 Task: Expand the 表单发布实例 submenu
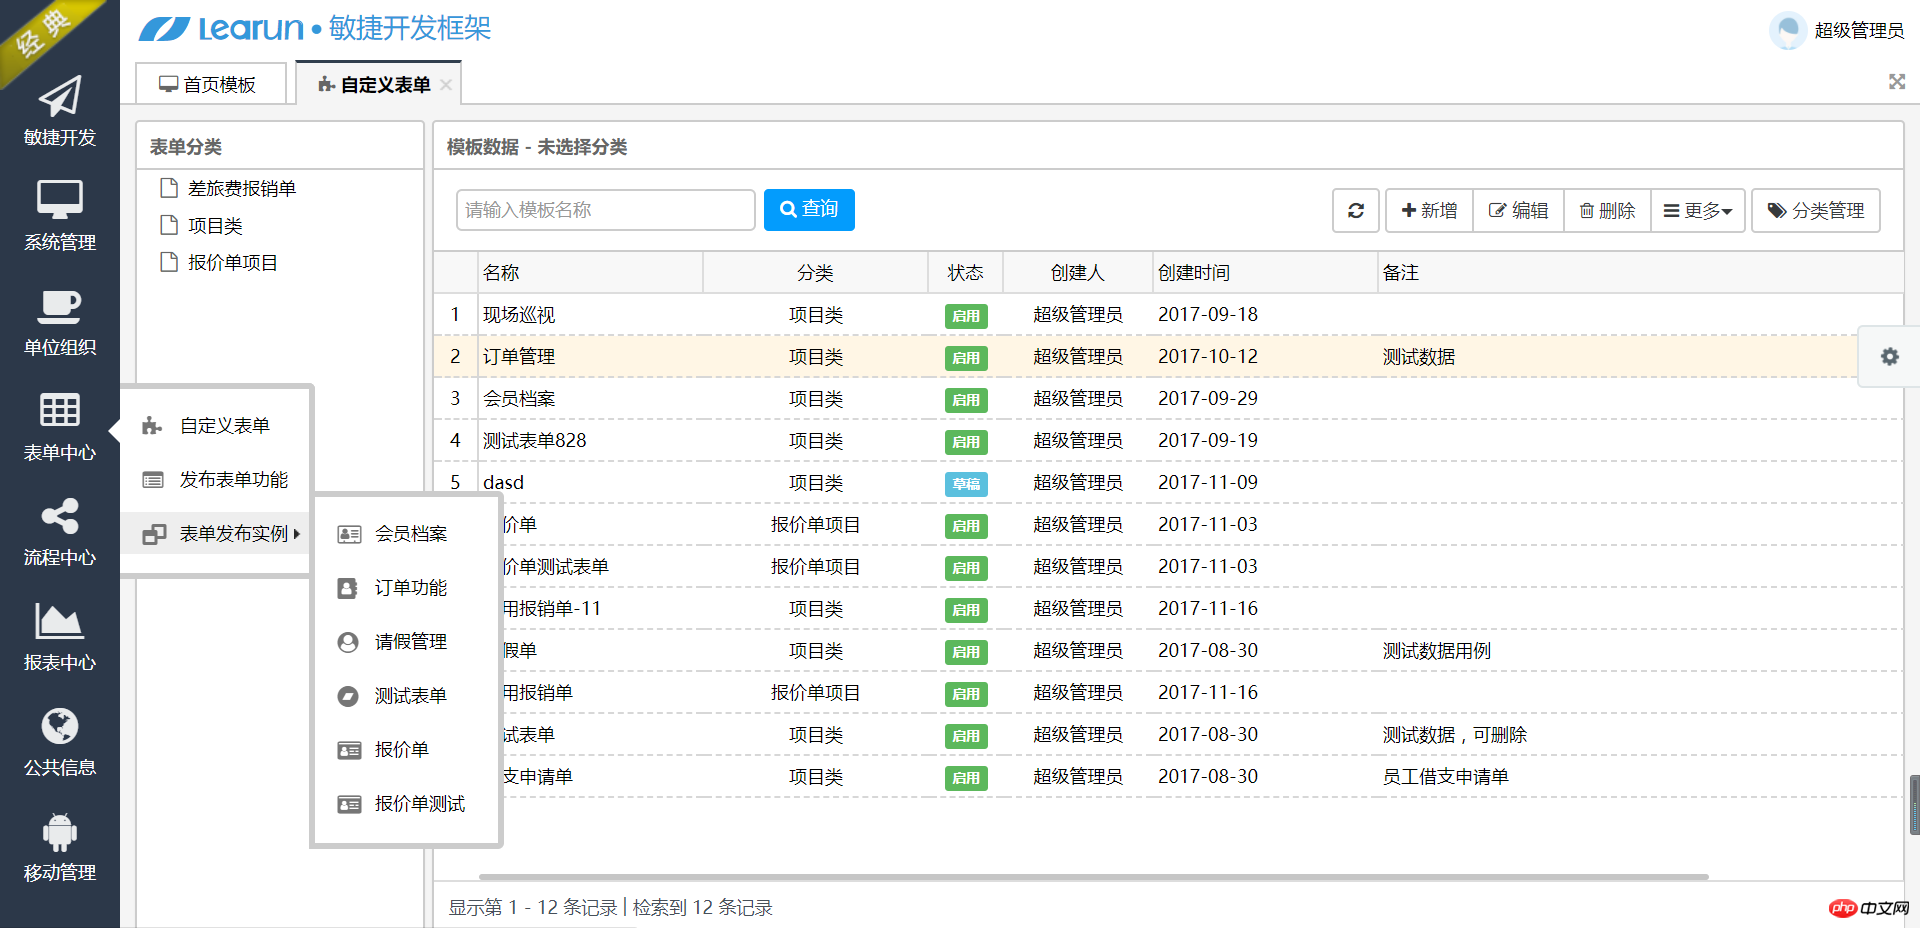click(237, 533)
